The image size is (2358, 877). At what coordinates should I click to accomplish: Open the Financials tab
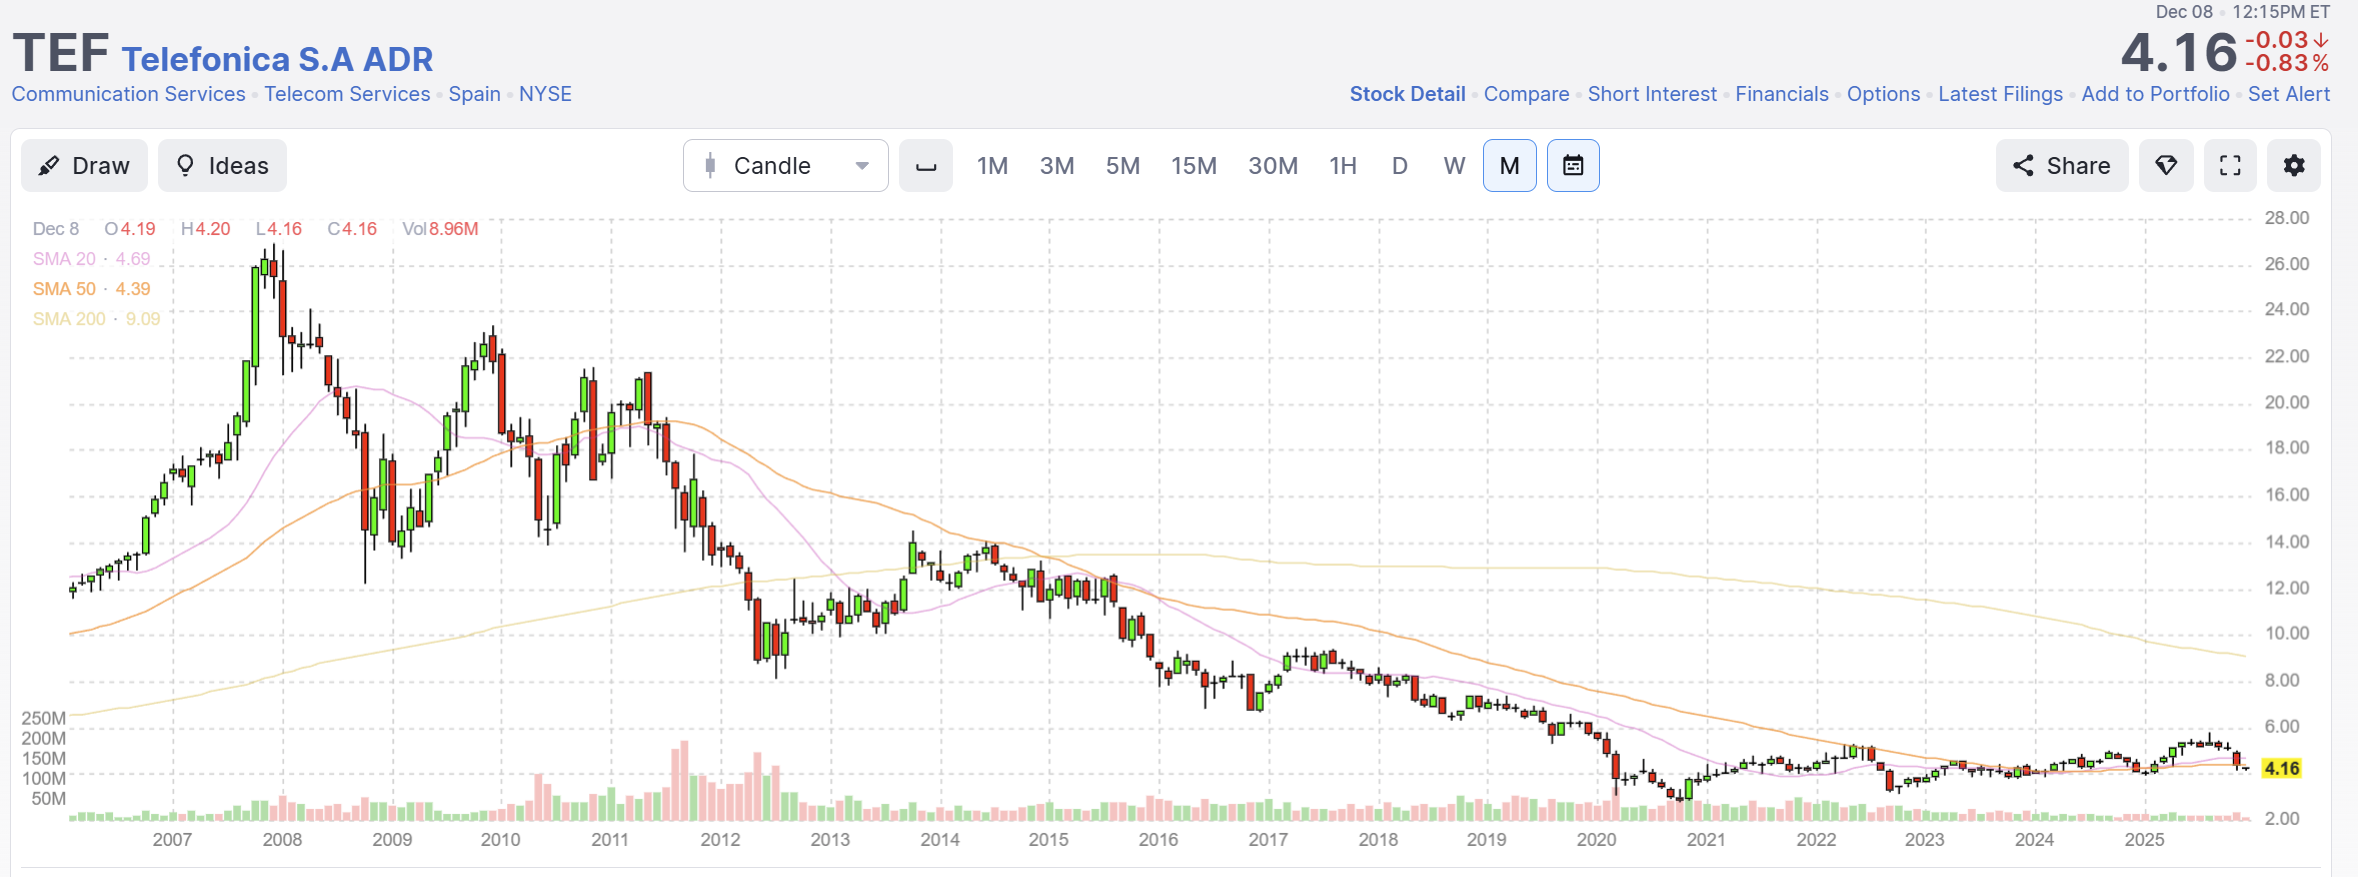click(x=1781, y=94)
